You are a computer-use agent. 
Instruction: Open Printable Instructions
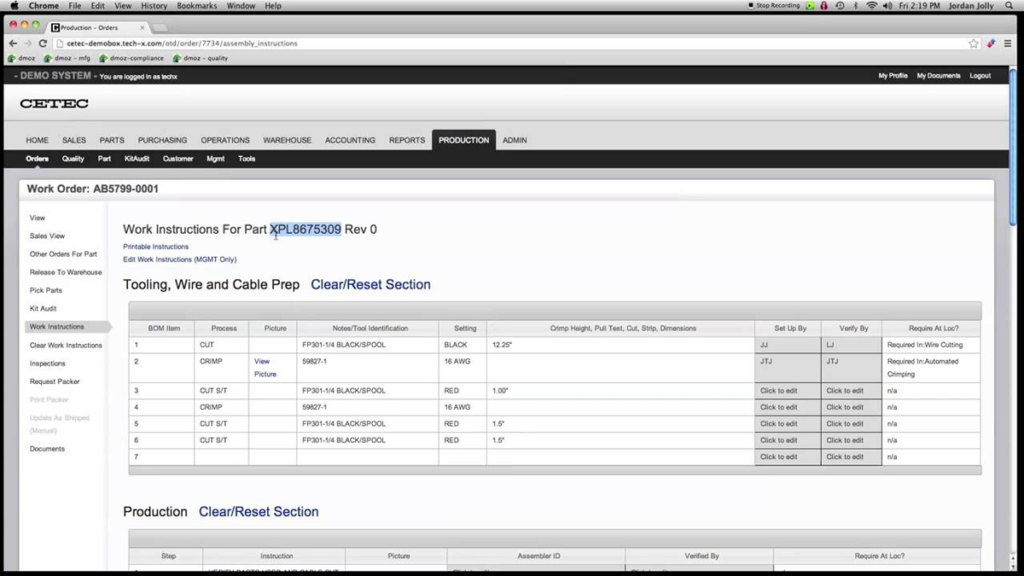click(x=155, y=246)
